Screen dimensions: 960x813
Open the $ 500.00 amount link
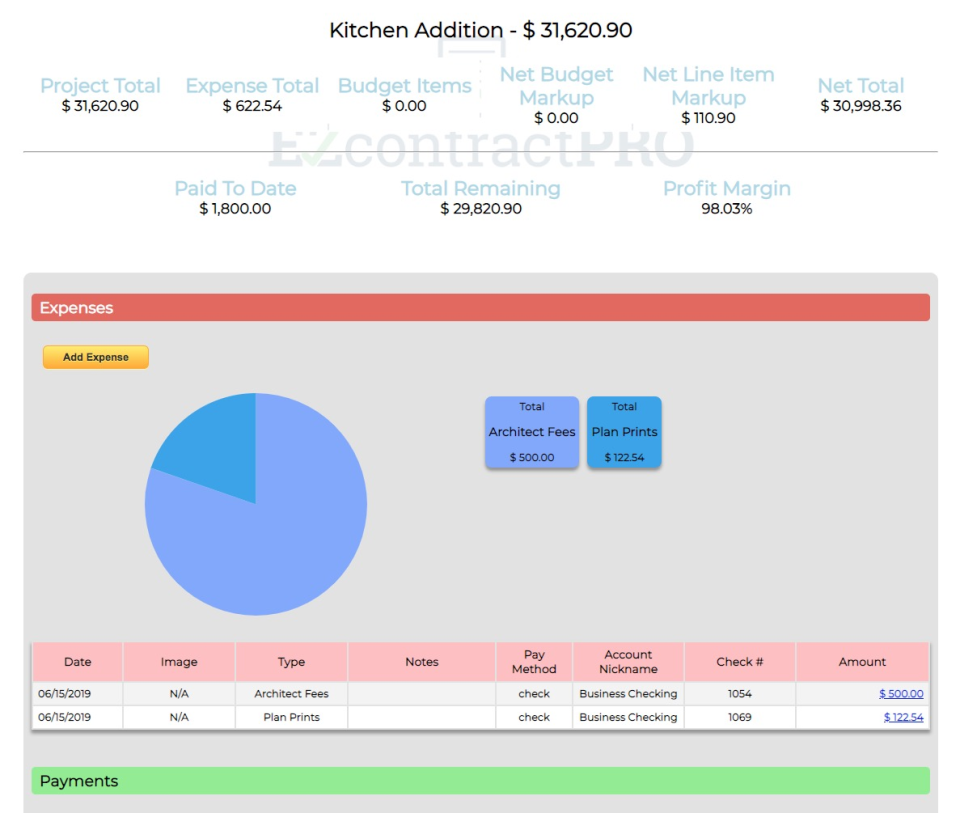[901, 694]
